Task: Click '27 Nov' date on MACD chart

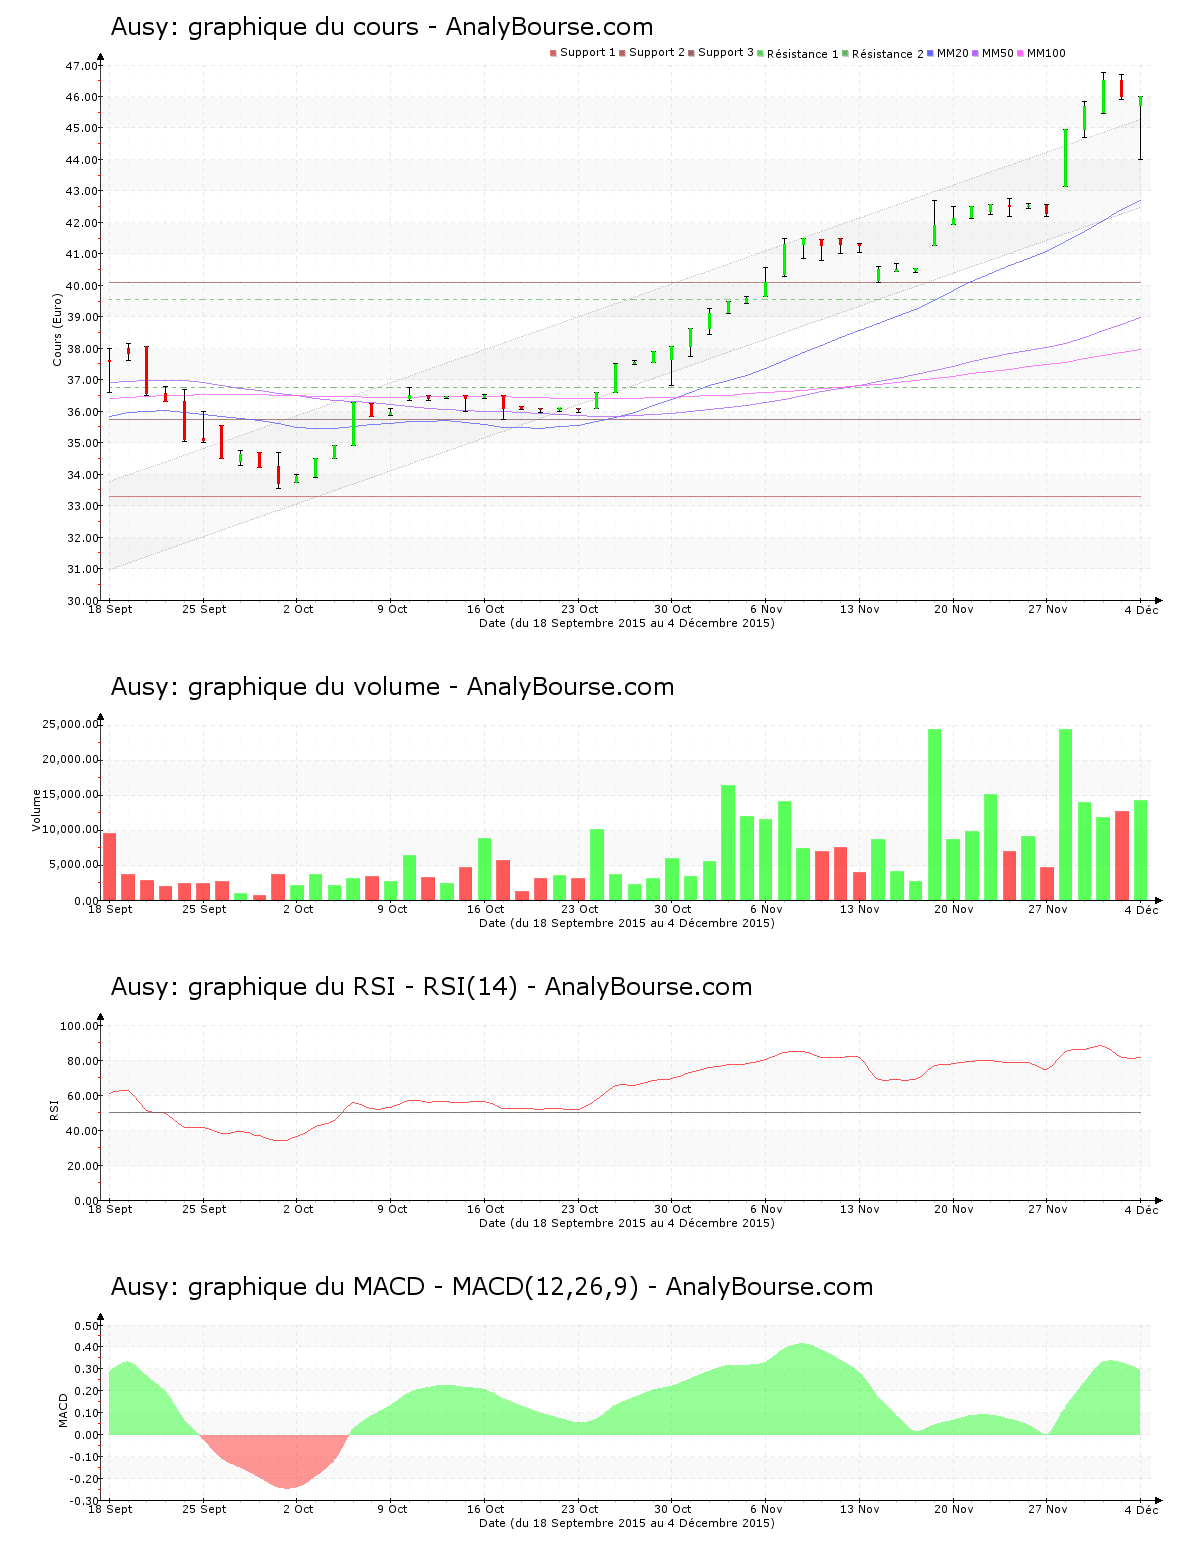Action: tap(1048, 1509)
